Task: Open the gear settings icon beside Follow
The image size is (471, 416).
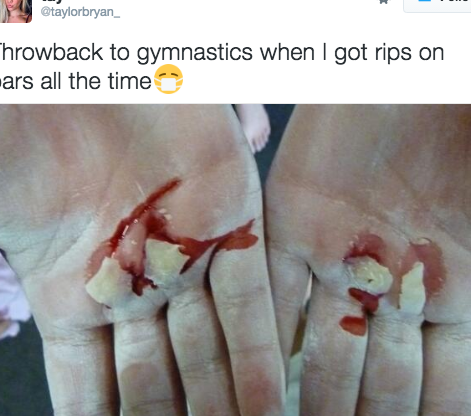Action: [384, 2]
